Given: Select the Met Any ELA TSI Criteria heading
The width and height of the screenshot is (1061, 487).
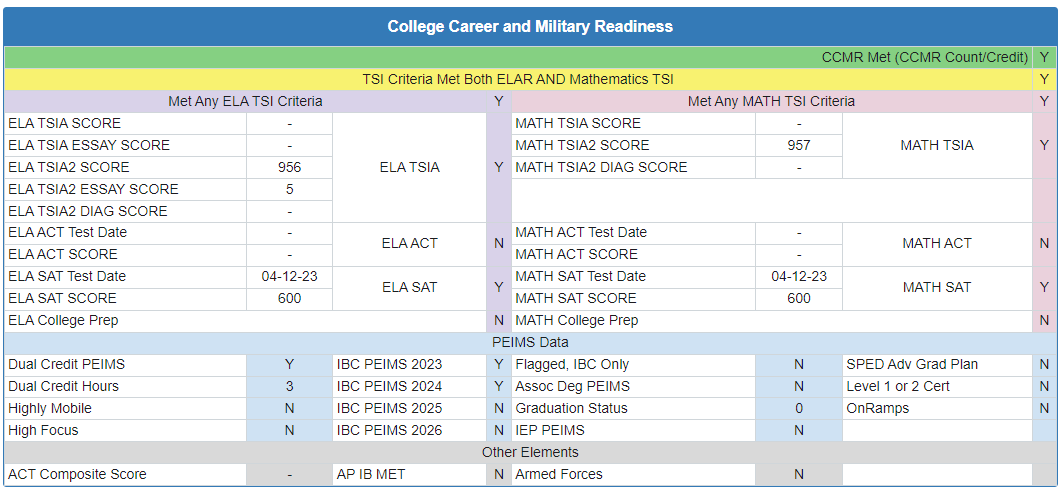Looking at the screenshot, I should click(x=245, y=101).
